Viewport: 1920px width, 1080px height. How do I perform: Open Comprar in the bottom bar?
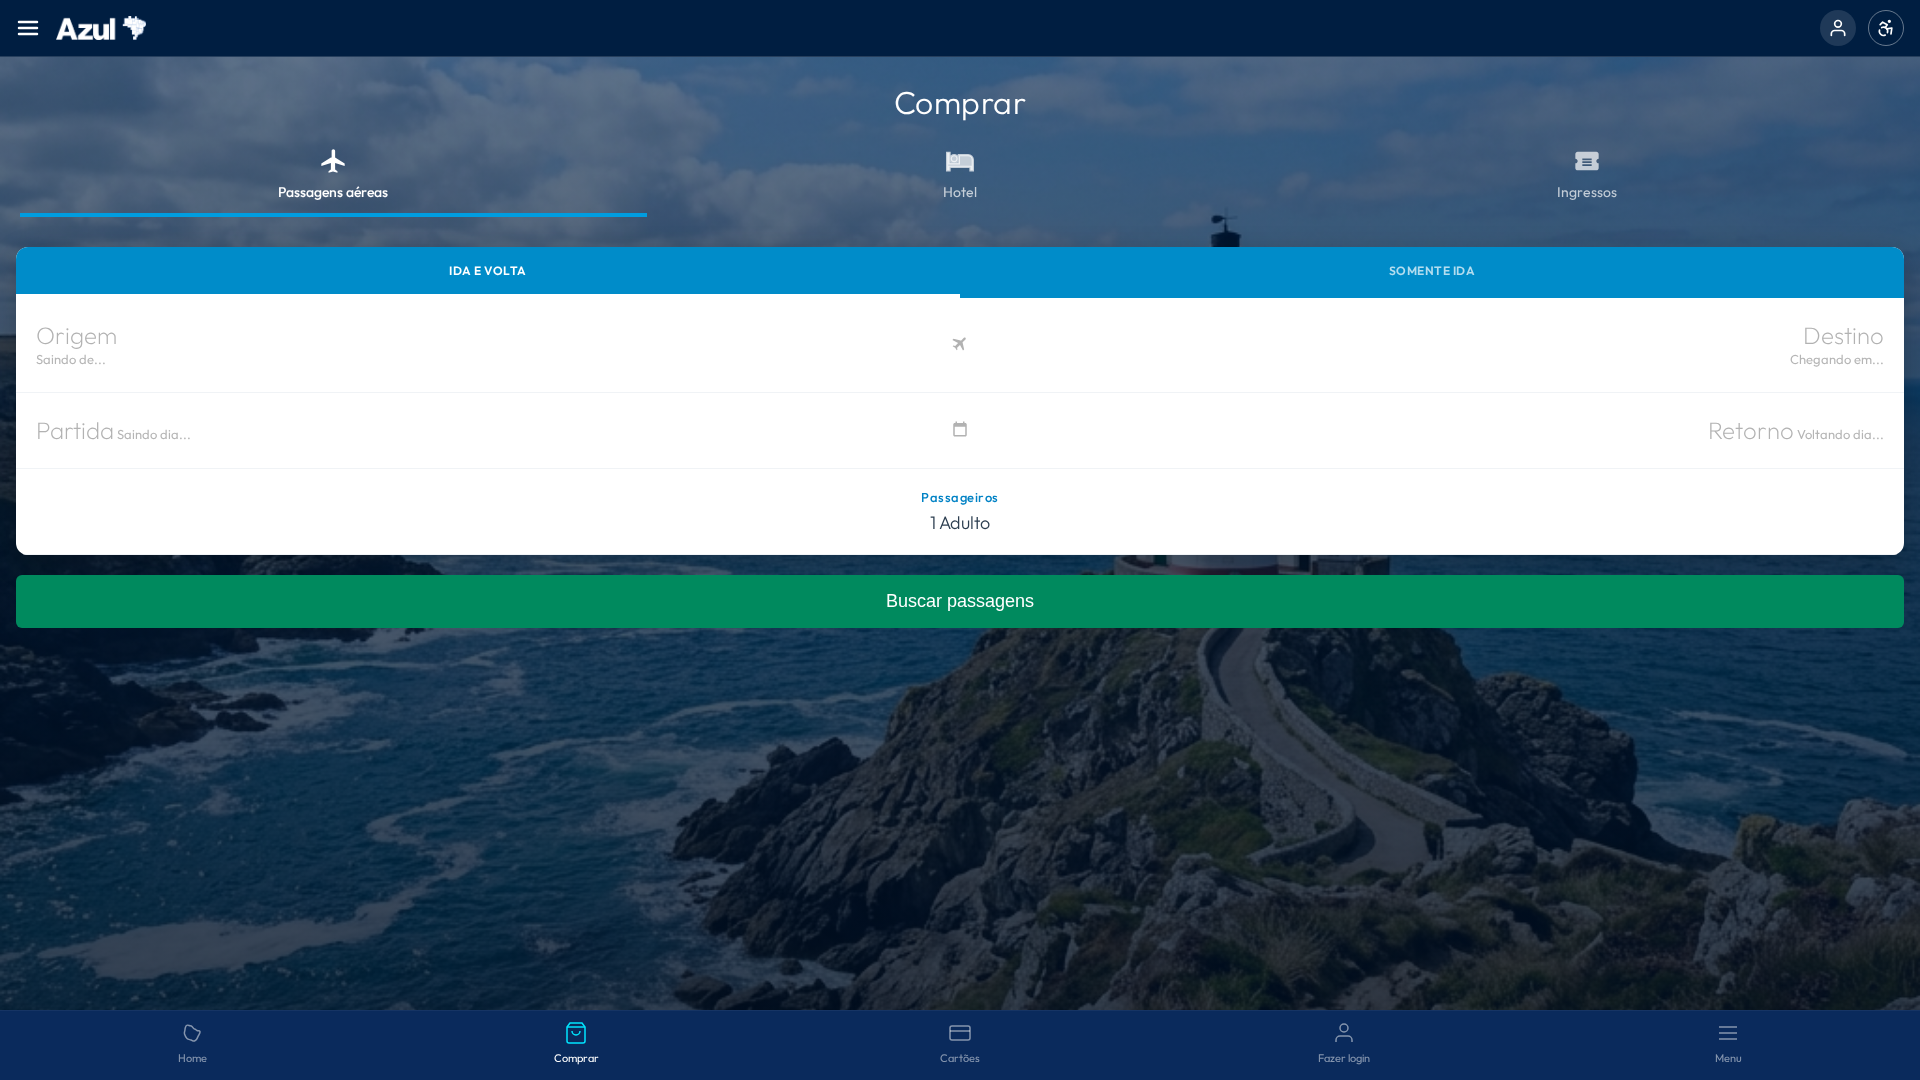click(576, 1044)
